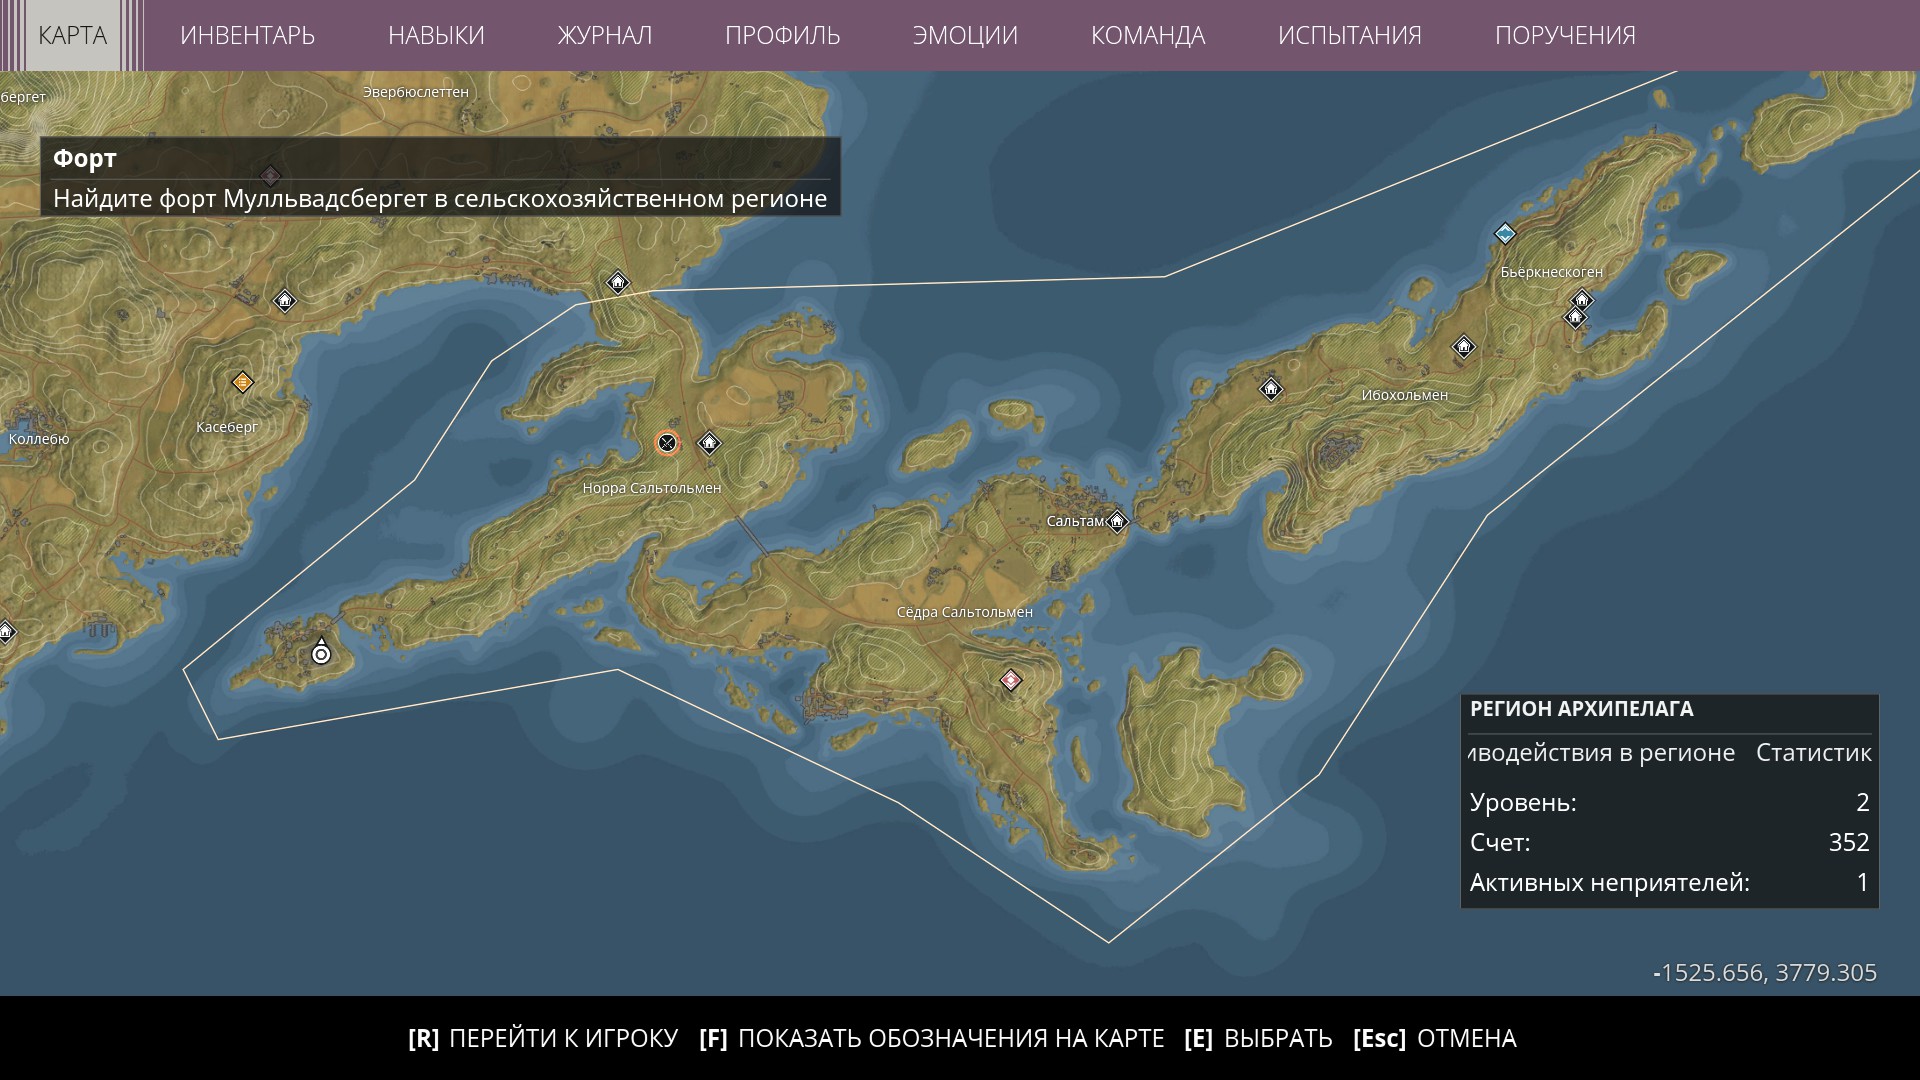Viewport: 1920px width, 1080px height.
Task: Click [F] ПОКАЗАТЬ ОБОЗНАЧЕНИЯ НА КАРТЕ
Action: pyautogui.click(x=932, y=1038)
